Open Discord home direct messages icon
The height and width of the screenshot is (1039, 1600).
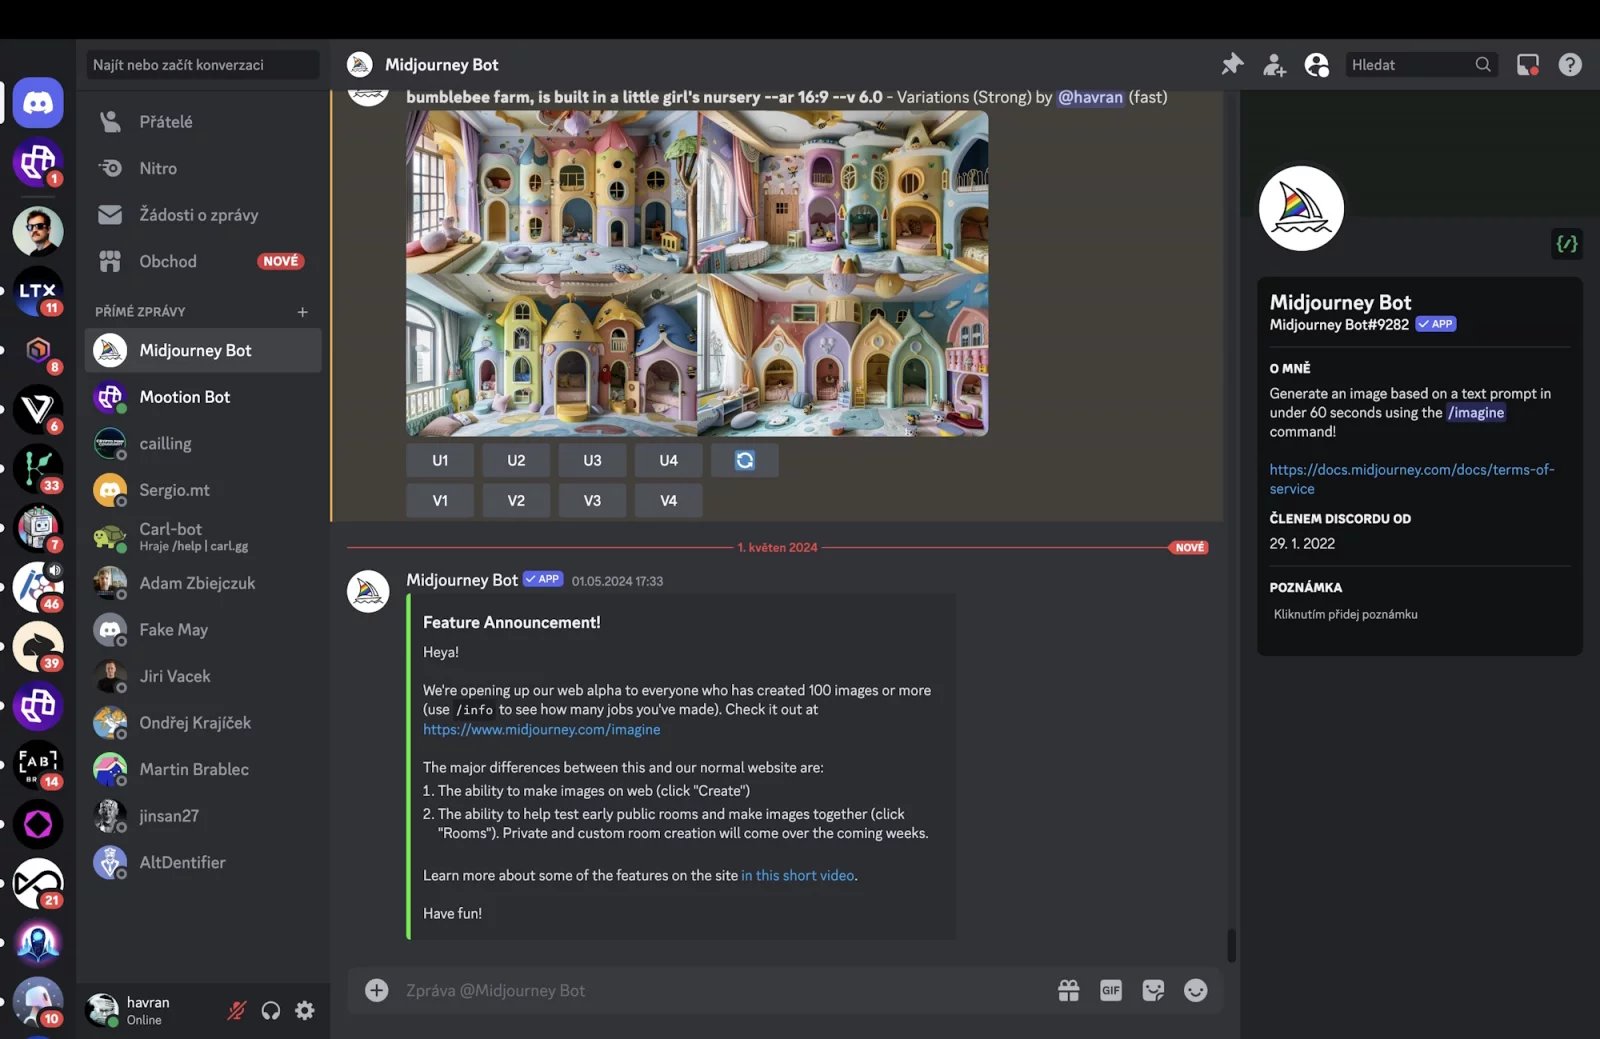(38, 102)
